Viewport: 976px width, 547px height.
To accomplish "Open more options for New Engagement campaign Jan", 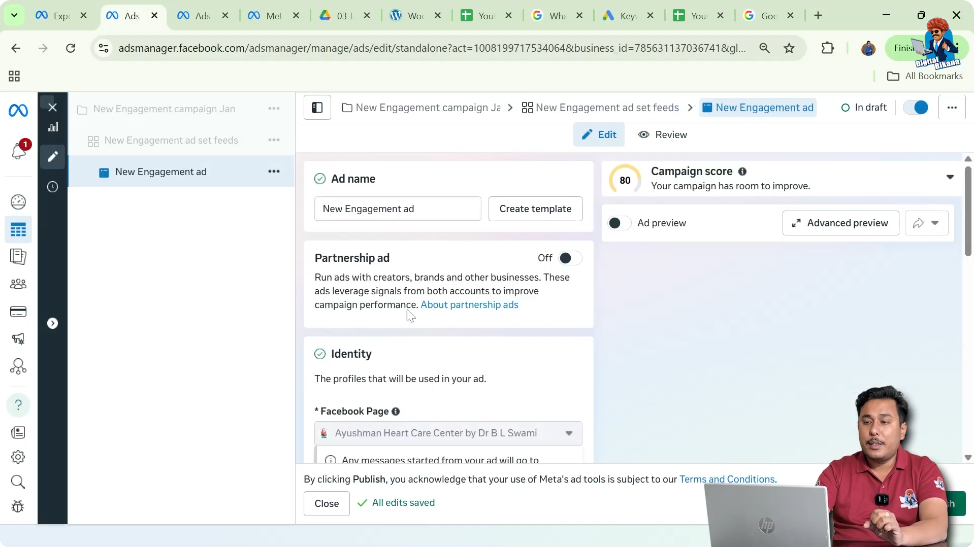I will click(274, 108).
